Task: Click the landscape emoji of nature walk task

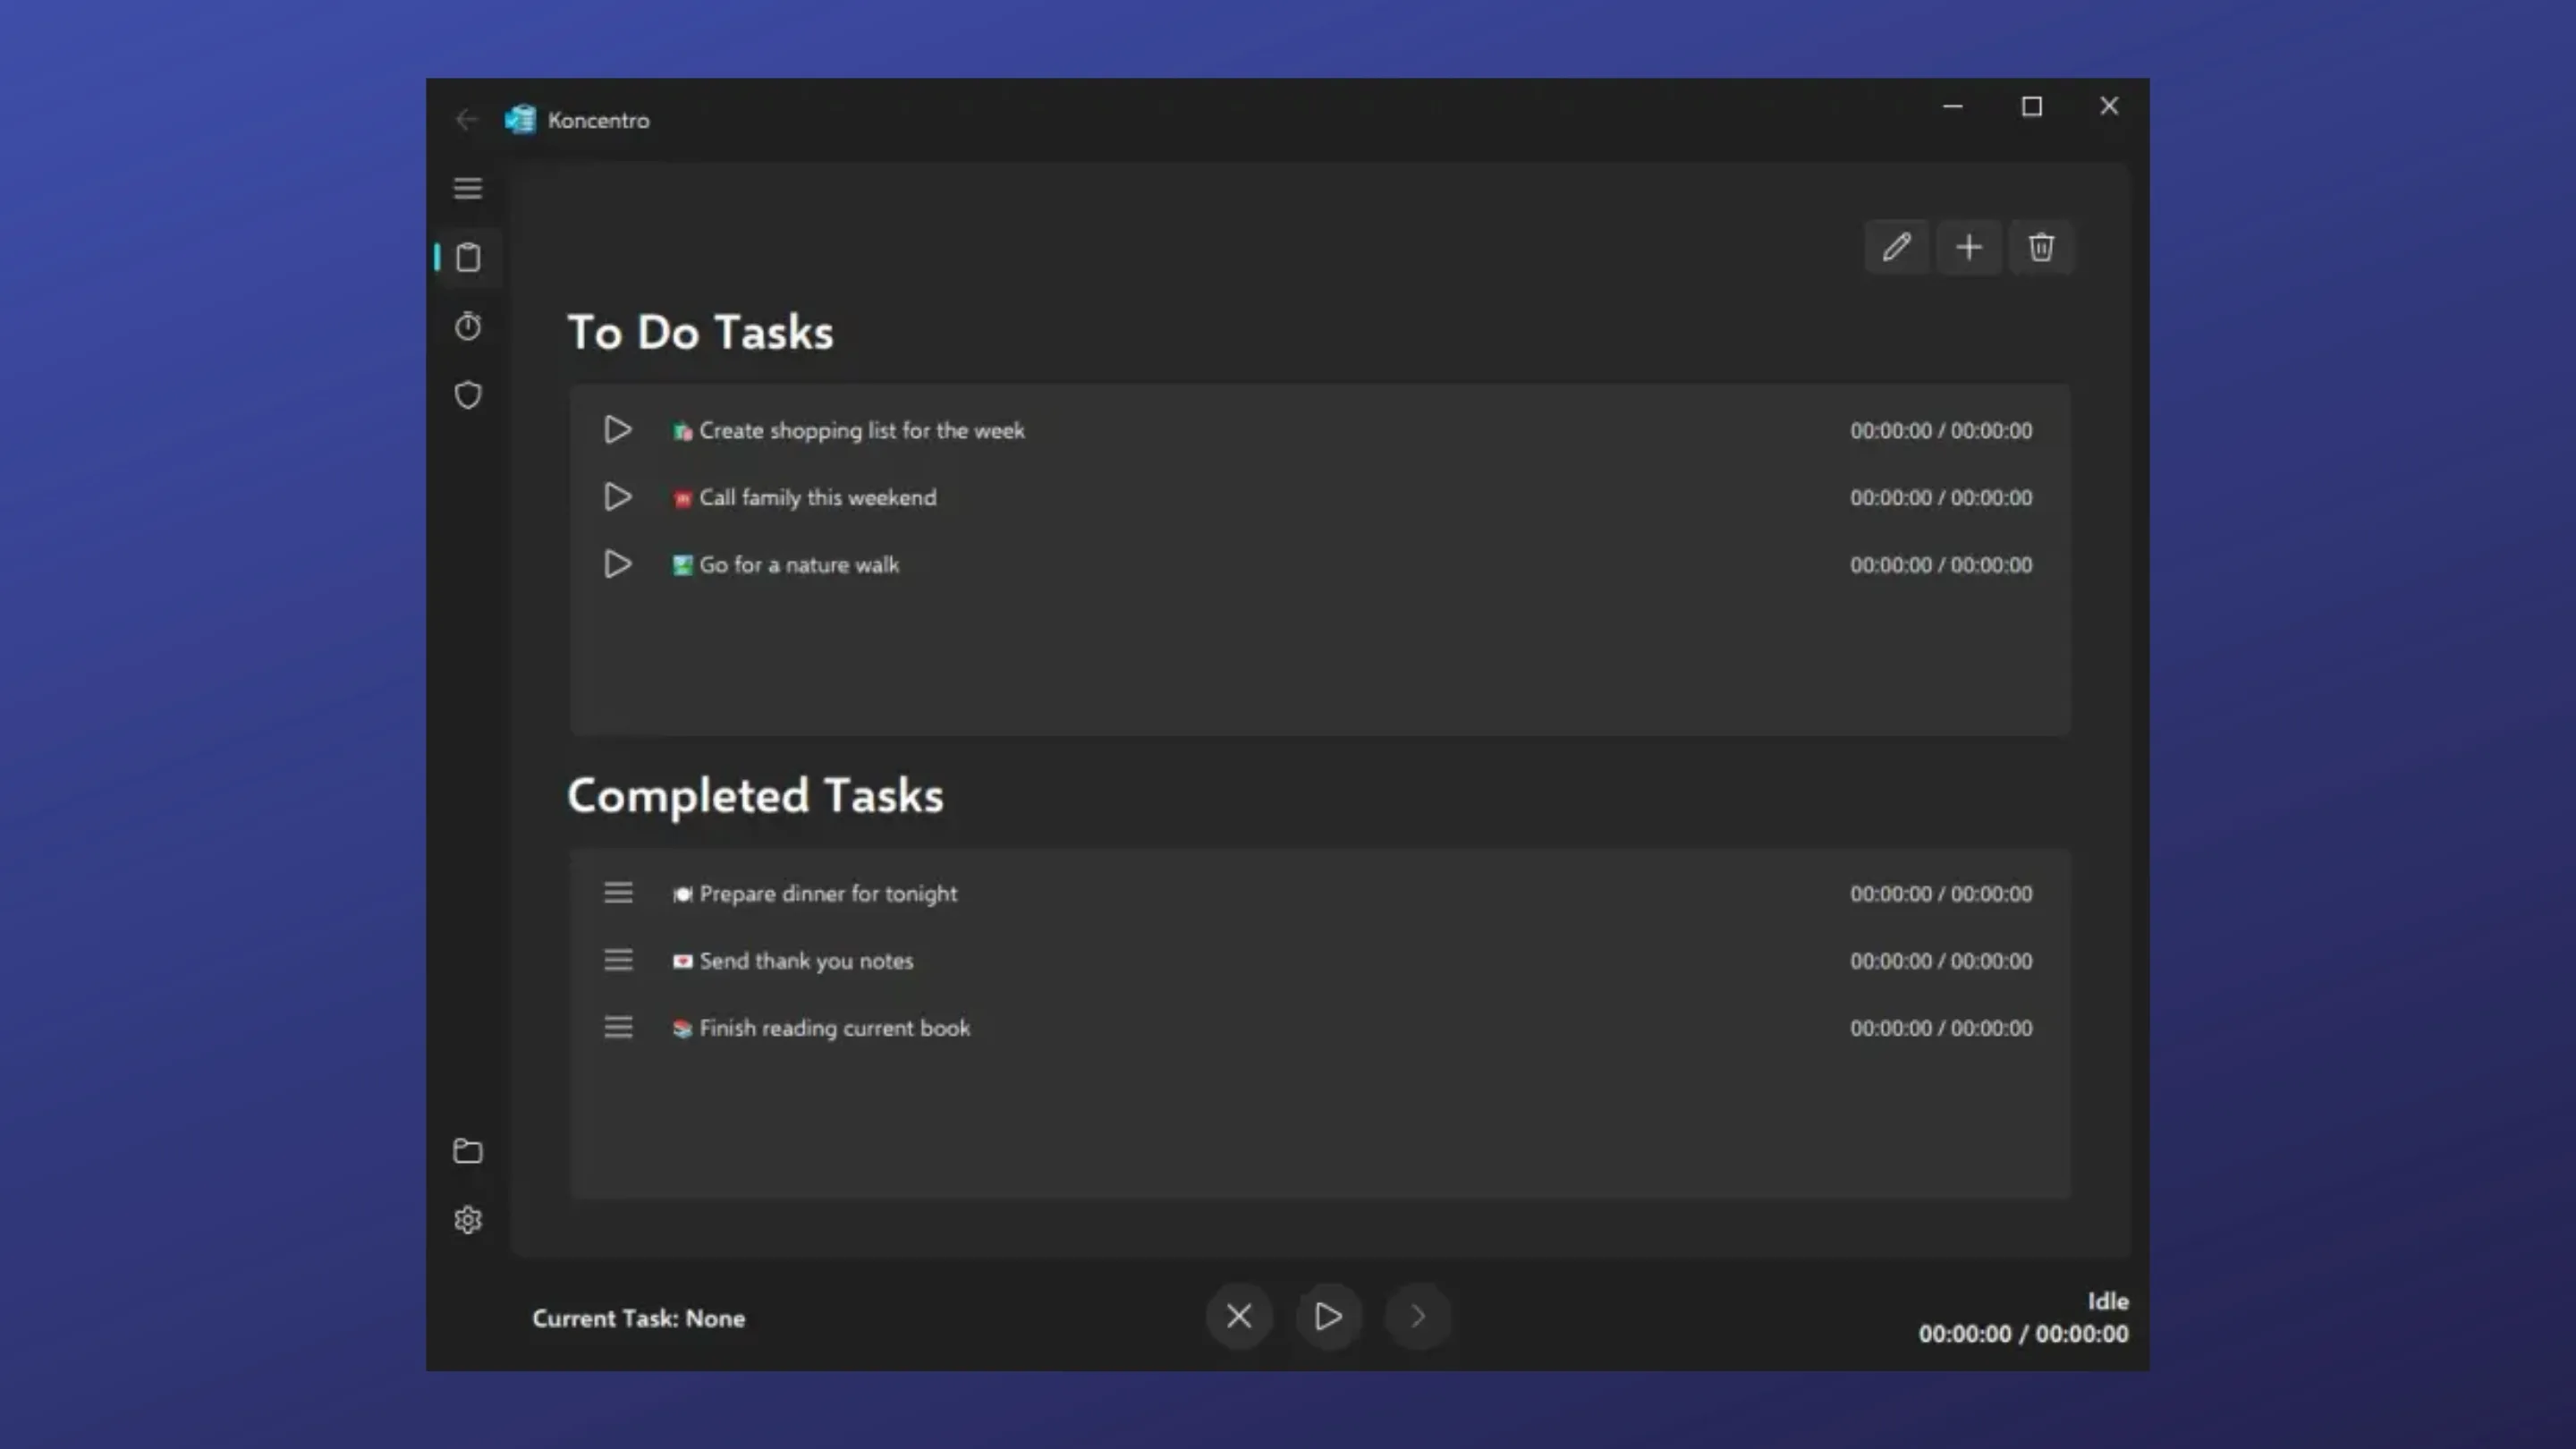Action: [682, 566]
